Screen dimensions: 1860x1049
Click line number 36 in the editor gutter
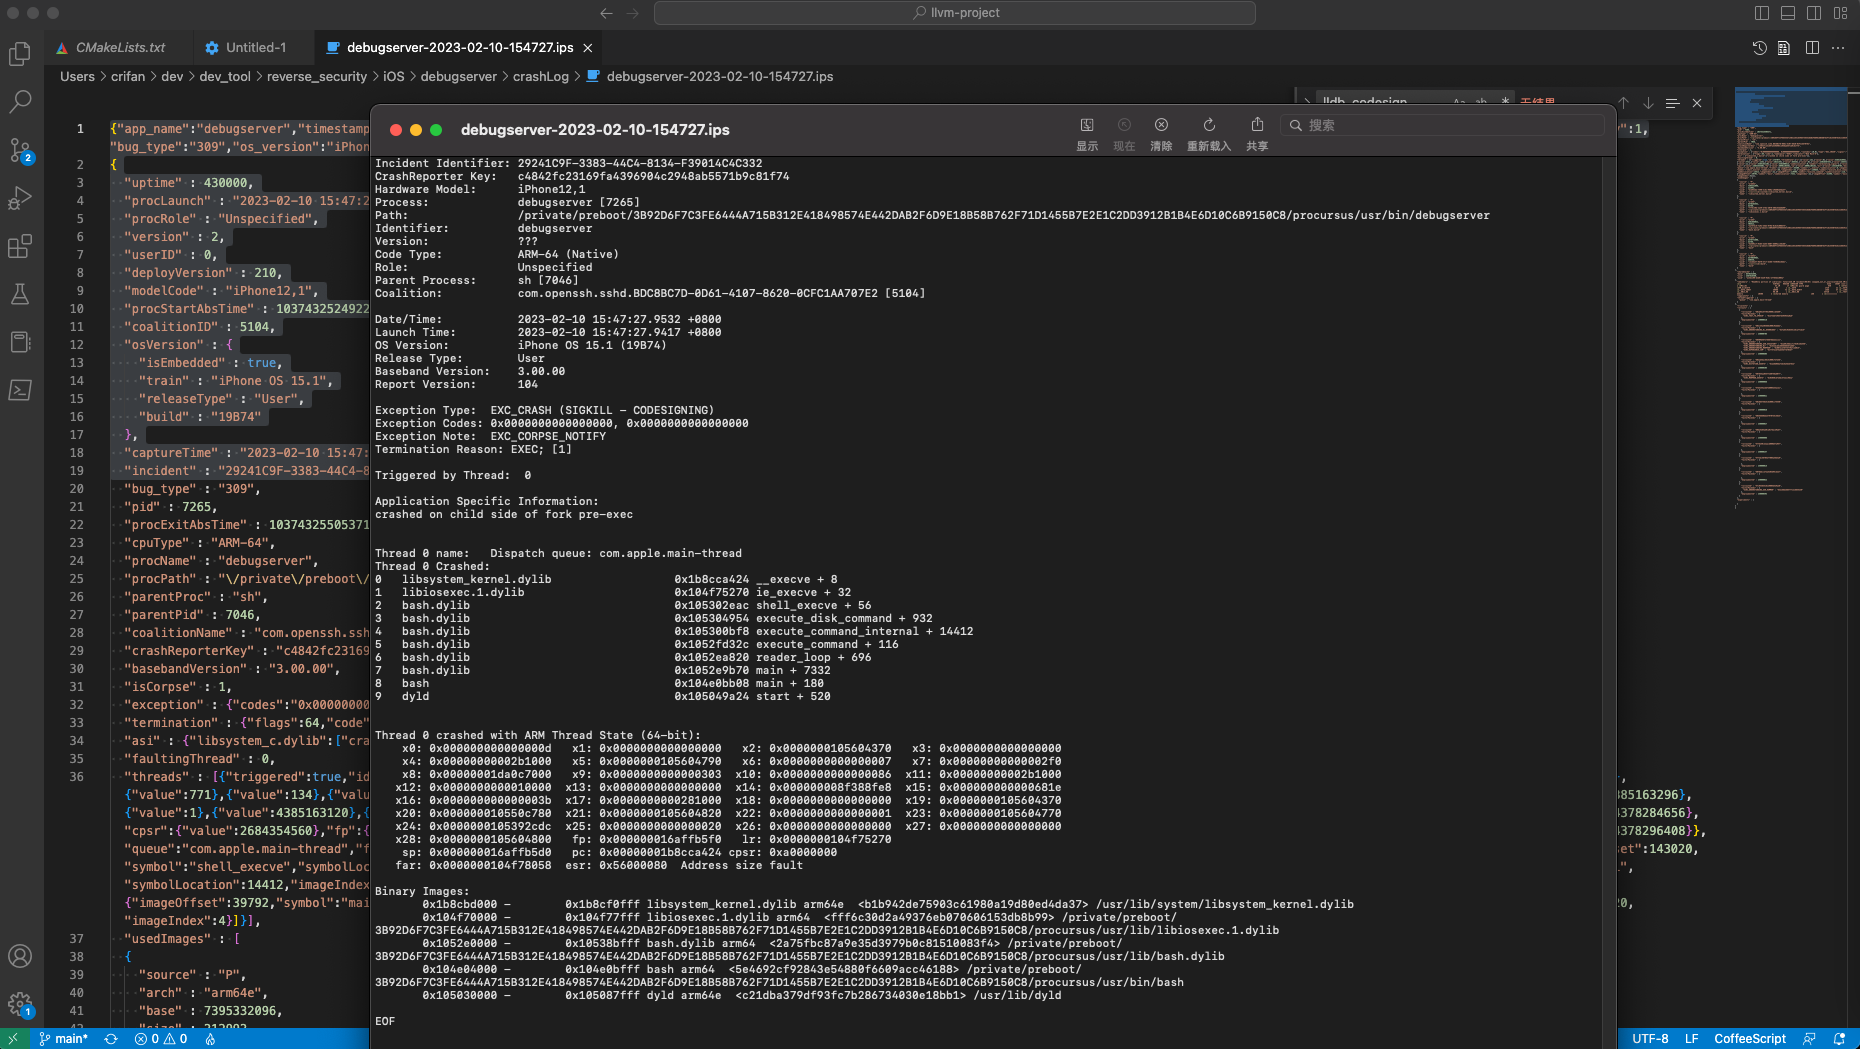click(x=77, y=777)
